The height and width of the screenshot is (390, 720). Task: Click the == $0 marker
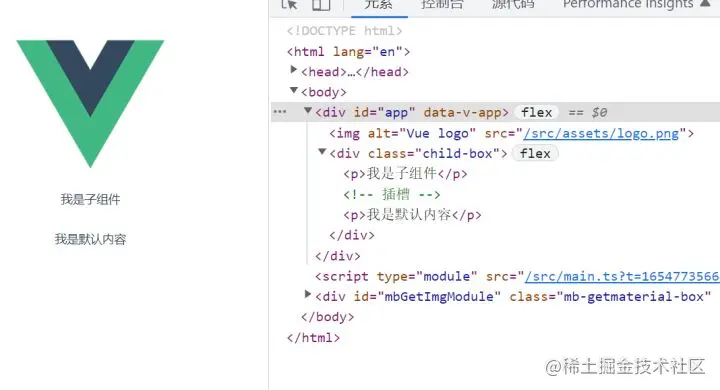(588, 113)
